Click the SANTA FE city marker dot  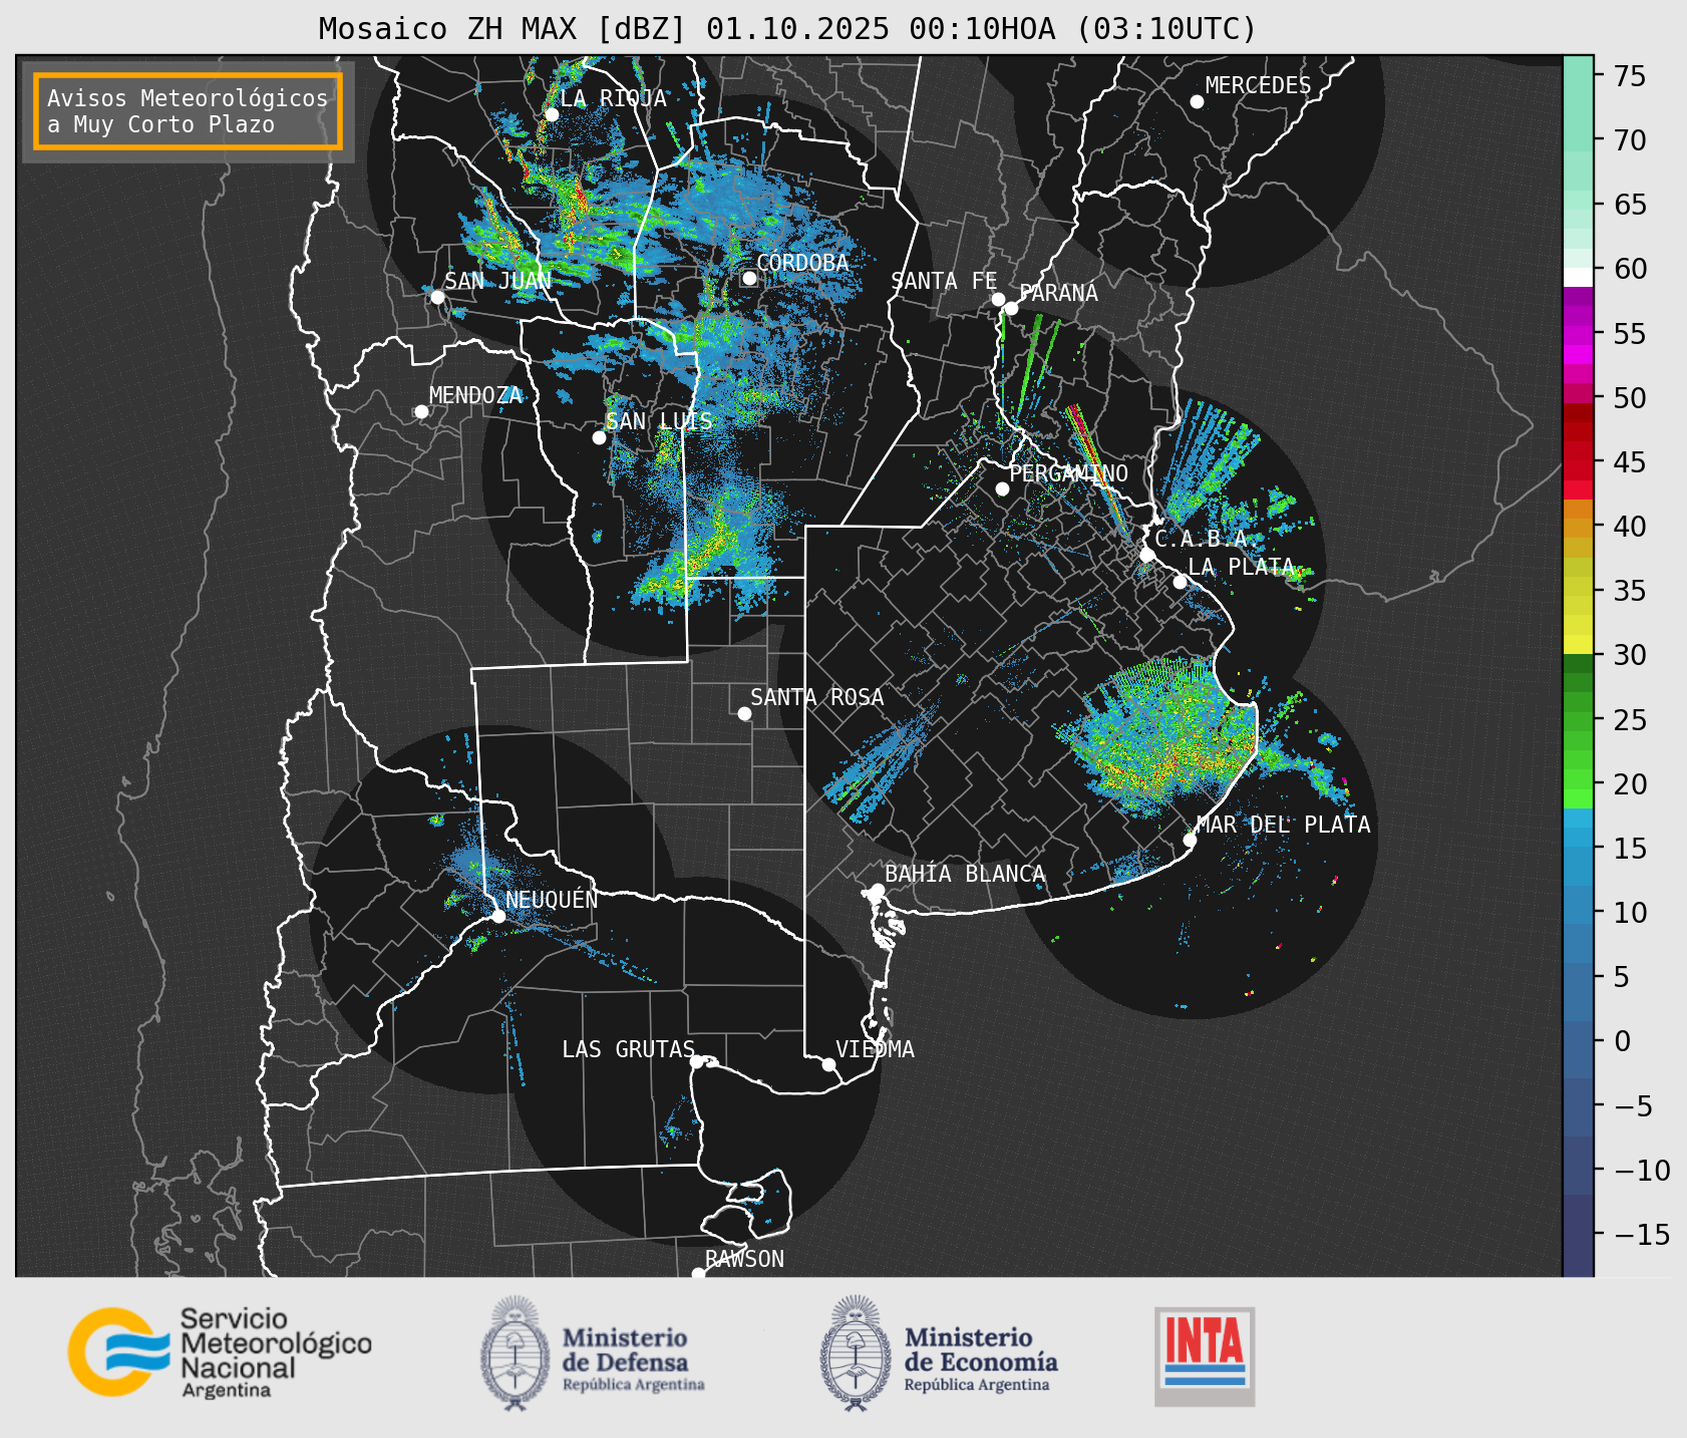(998, 299)
